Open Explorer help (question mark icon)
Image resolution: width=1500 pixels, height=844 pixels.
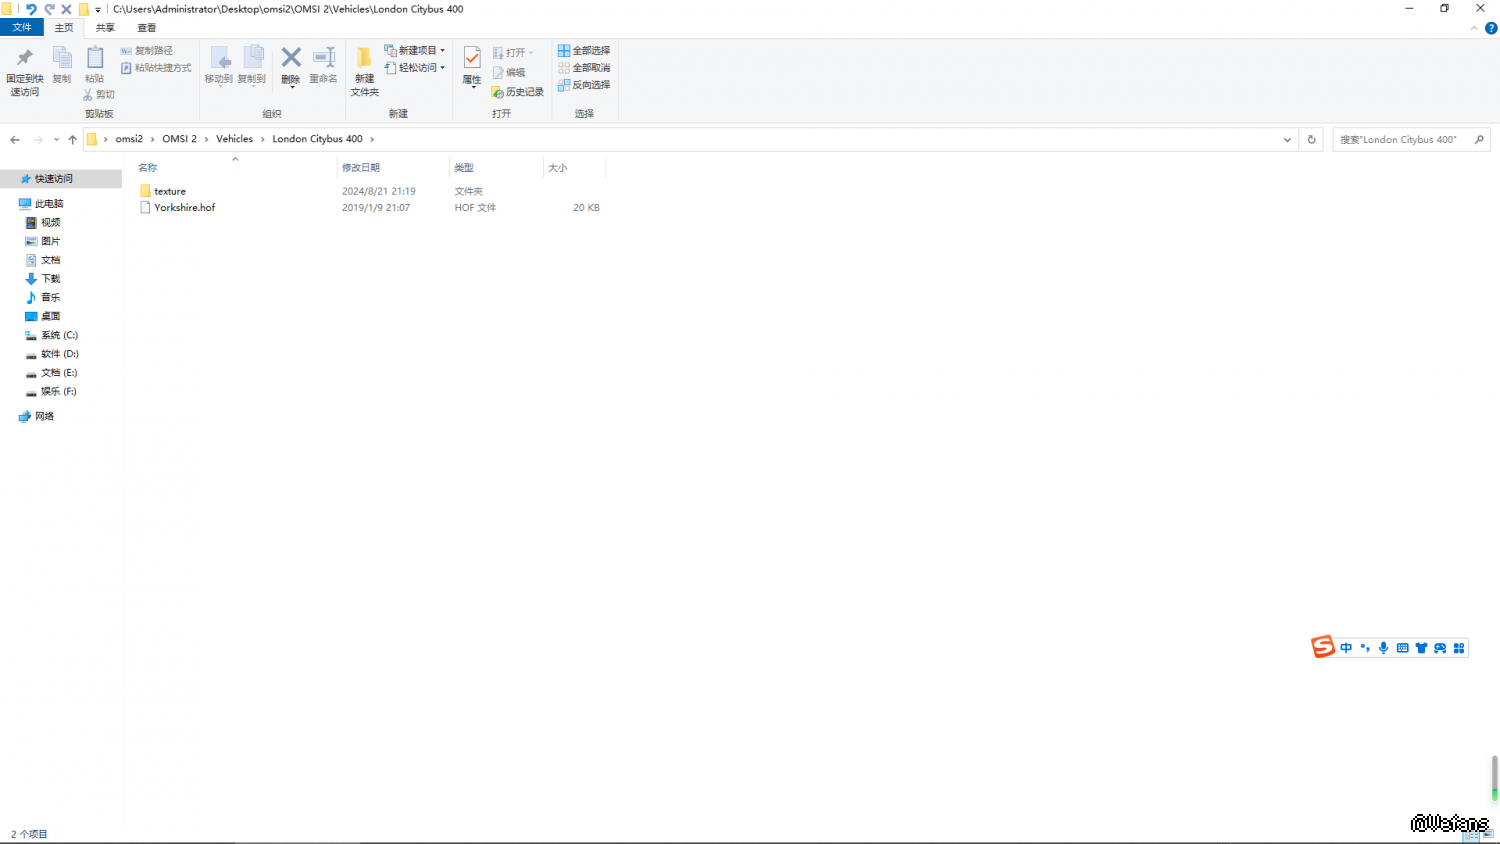point(1491,28)
